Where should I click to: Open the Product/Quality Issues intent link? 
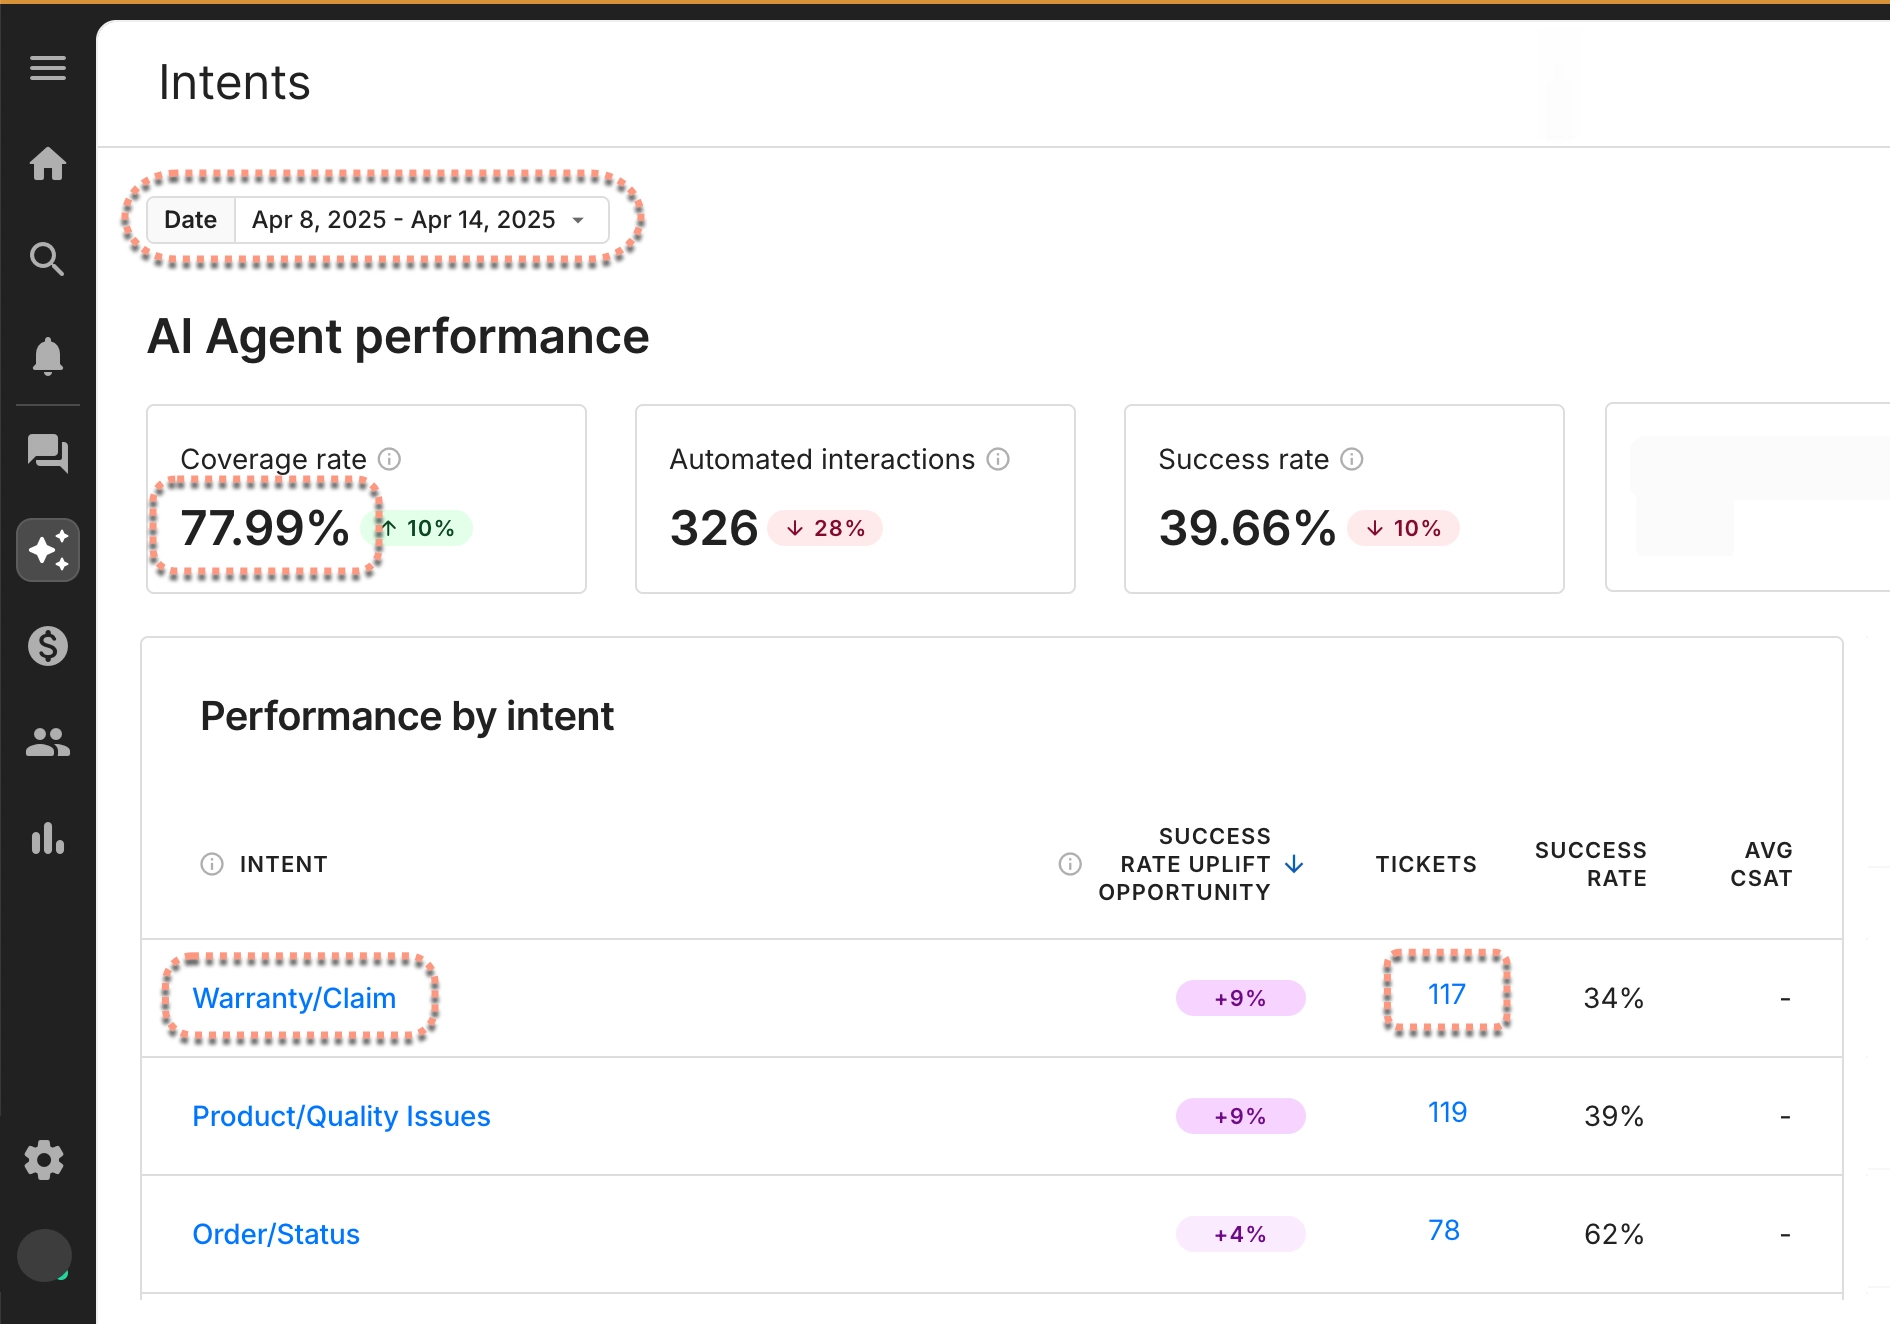click(x=341, y=1116)
